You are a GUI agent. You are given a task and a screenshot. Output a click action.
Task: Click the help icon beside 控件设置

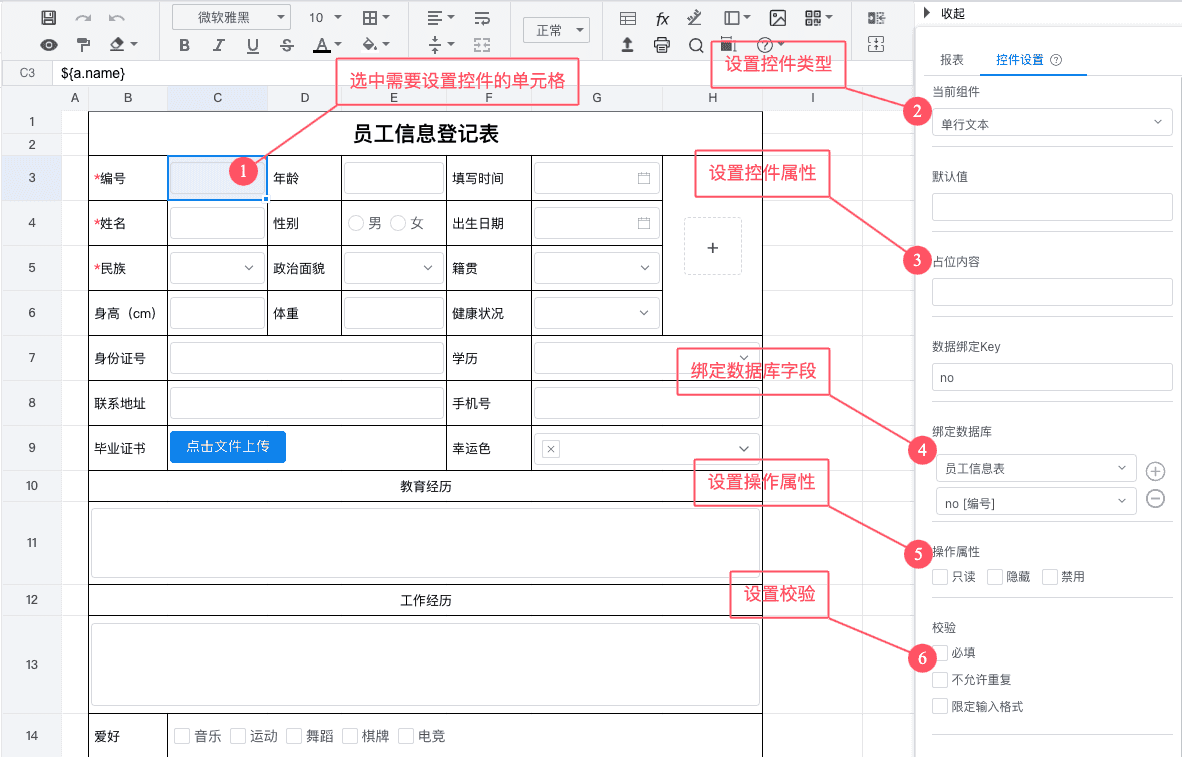click(x=1056, y=60)
